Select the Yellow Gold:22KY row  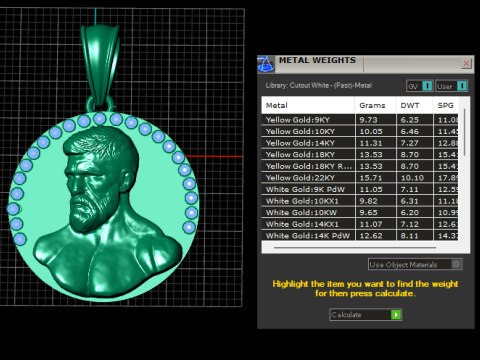360,178
